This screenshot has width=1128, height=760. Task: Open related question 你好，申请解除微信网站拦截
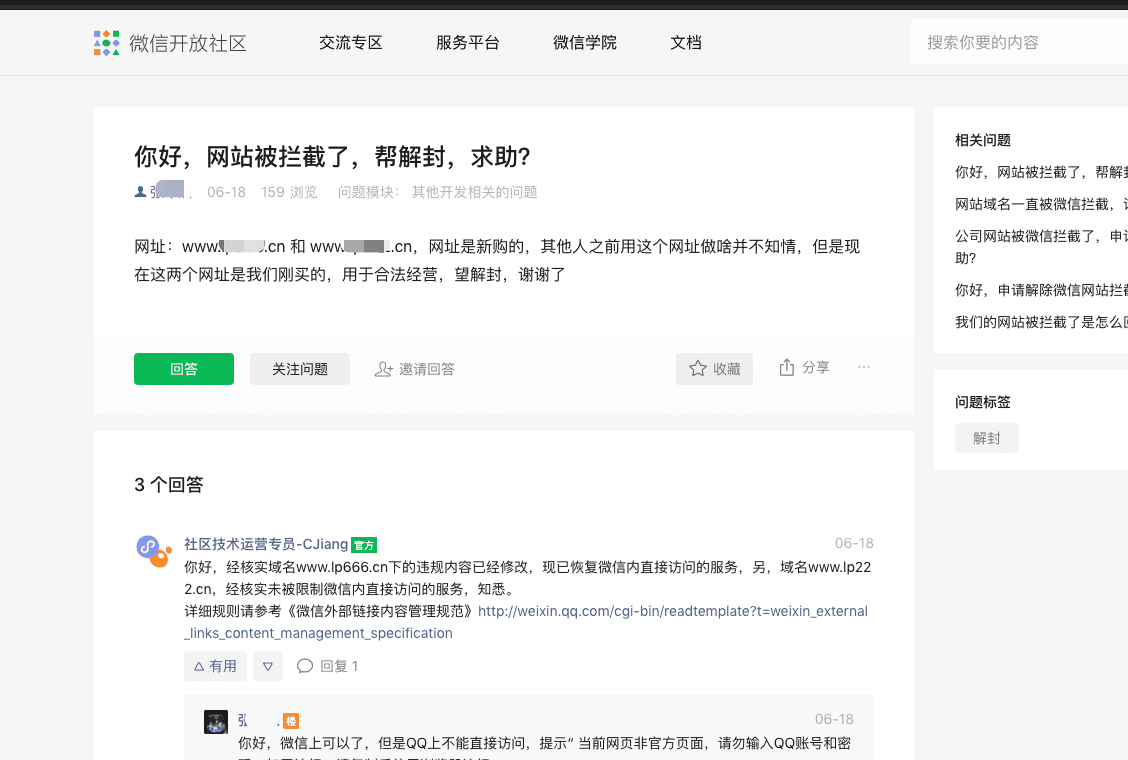(x=1041, y=290)
